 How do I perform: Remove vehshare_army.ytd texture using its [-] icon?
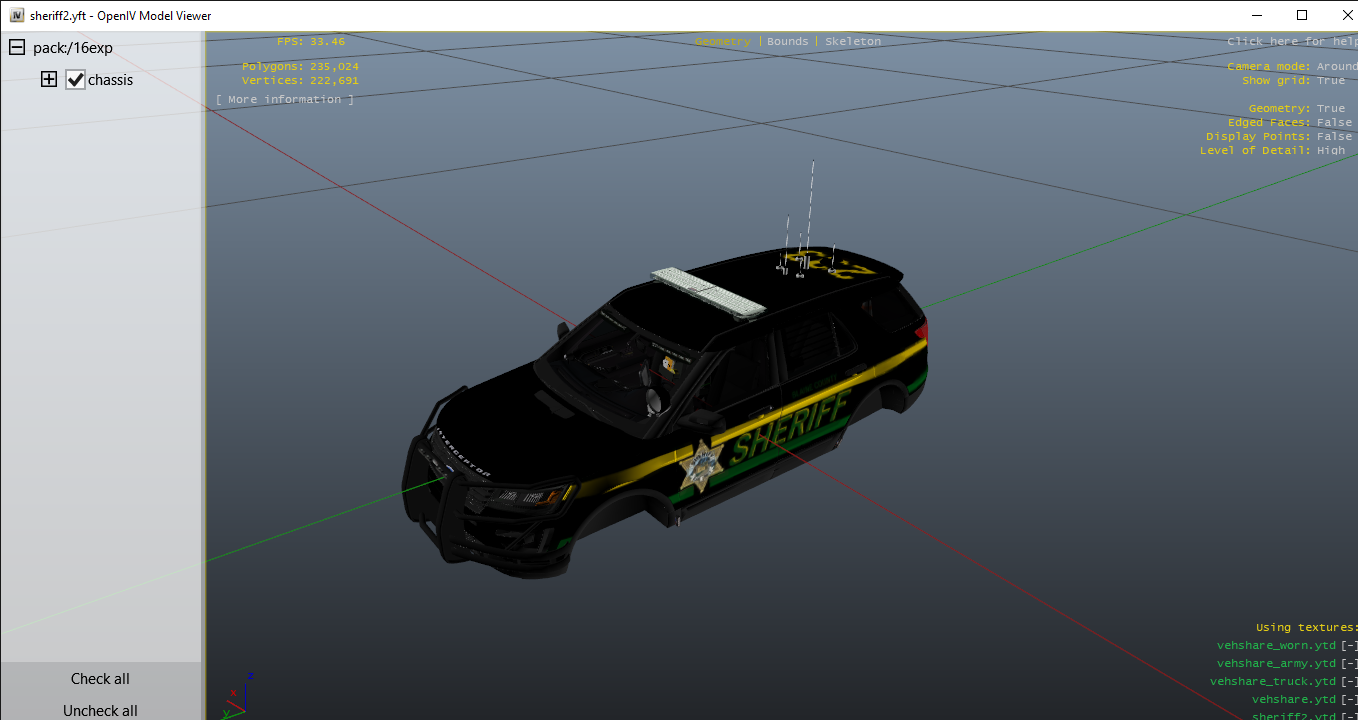click(1349, 664)
